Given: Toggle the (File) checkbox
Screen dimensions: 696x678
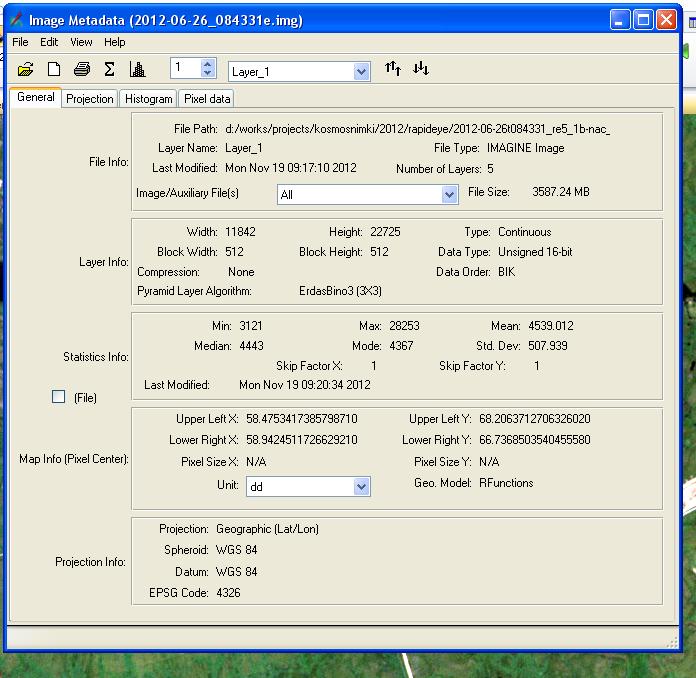Looking at the screenshot, I should coord(59,397).
